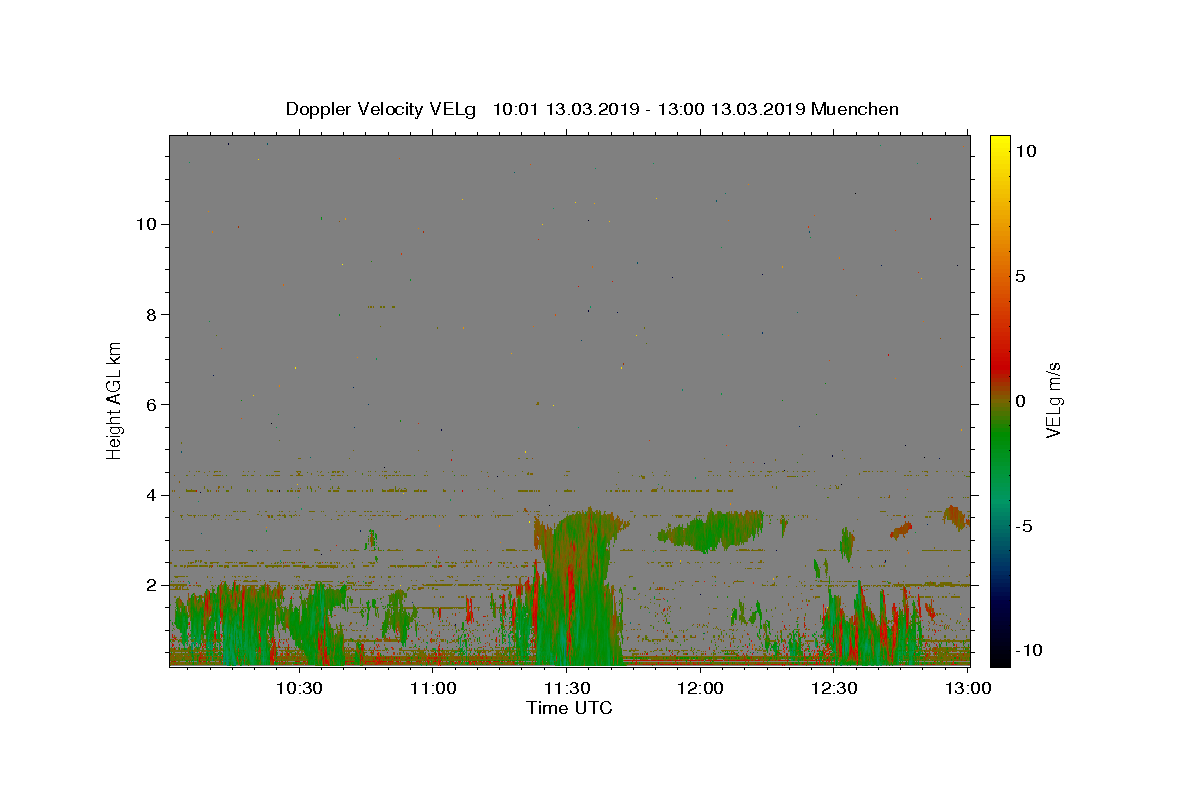The width and height of the screenshot is (1200, 800).
Task: Click the colorbar value 10
Action: pos(1025,150)
